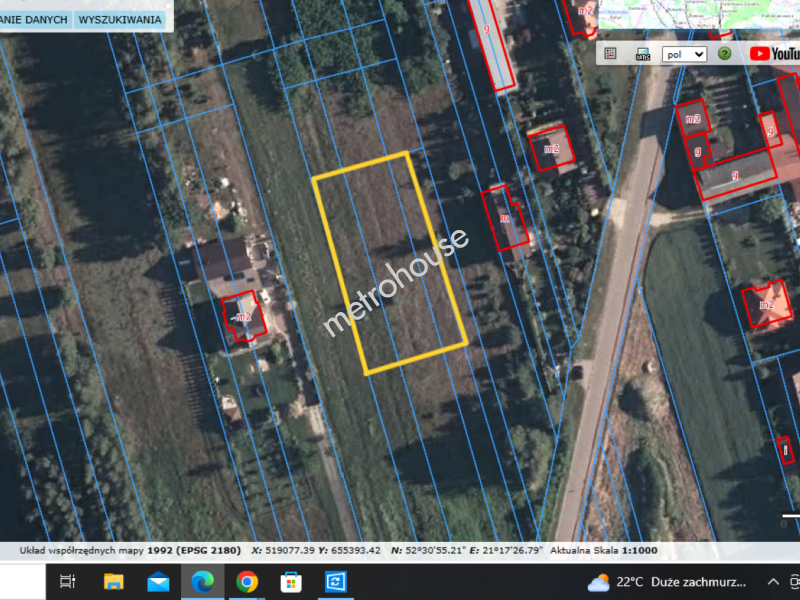Click the N latitude value 52°30'55.21"

point(436,551)
